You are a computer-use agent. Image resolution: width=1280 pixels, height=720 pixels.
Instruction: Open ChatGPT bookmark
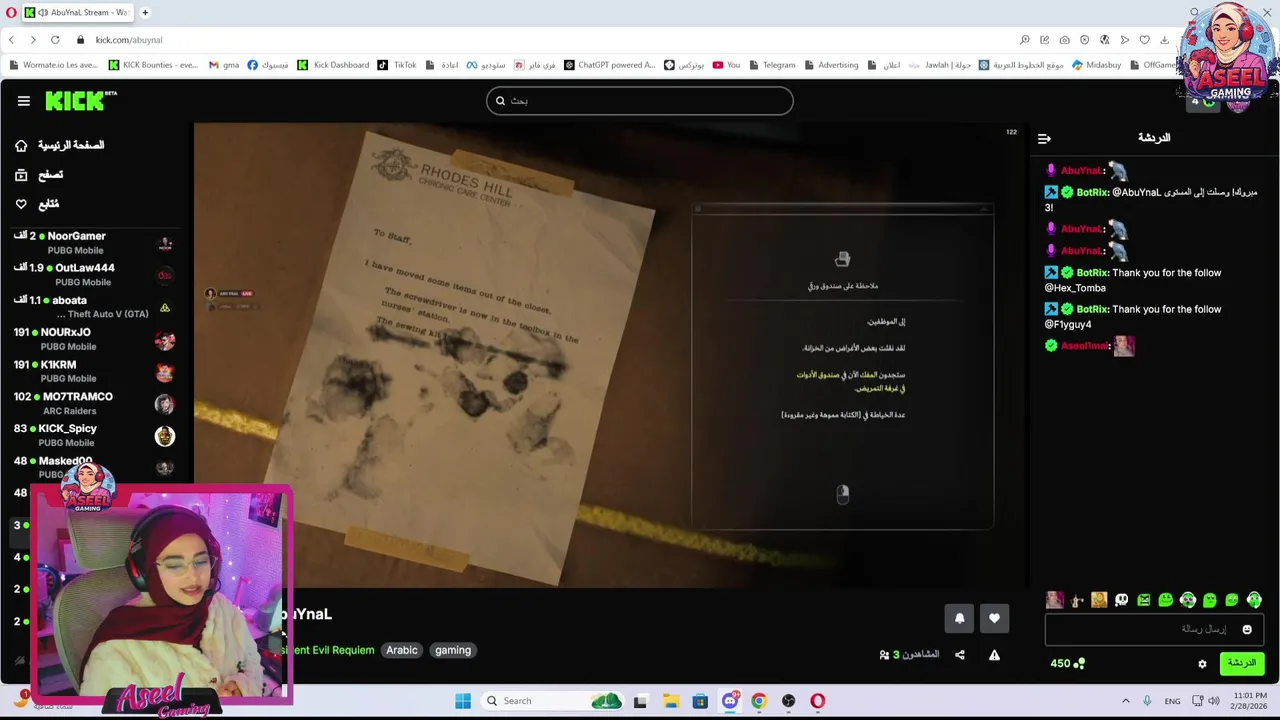coord(610,65)
